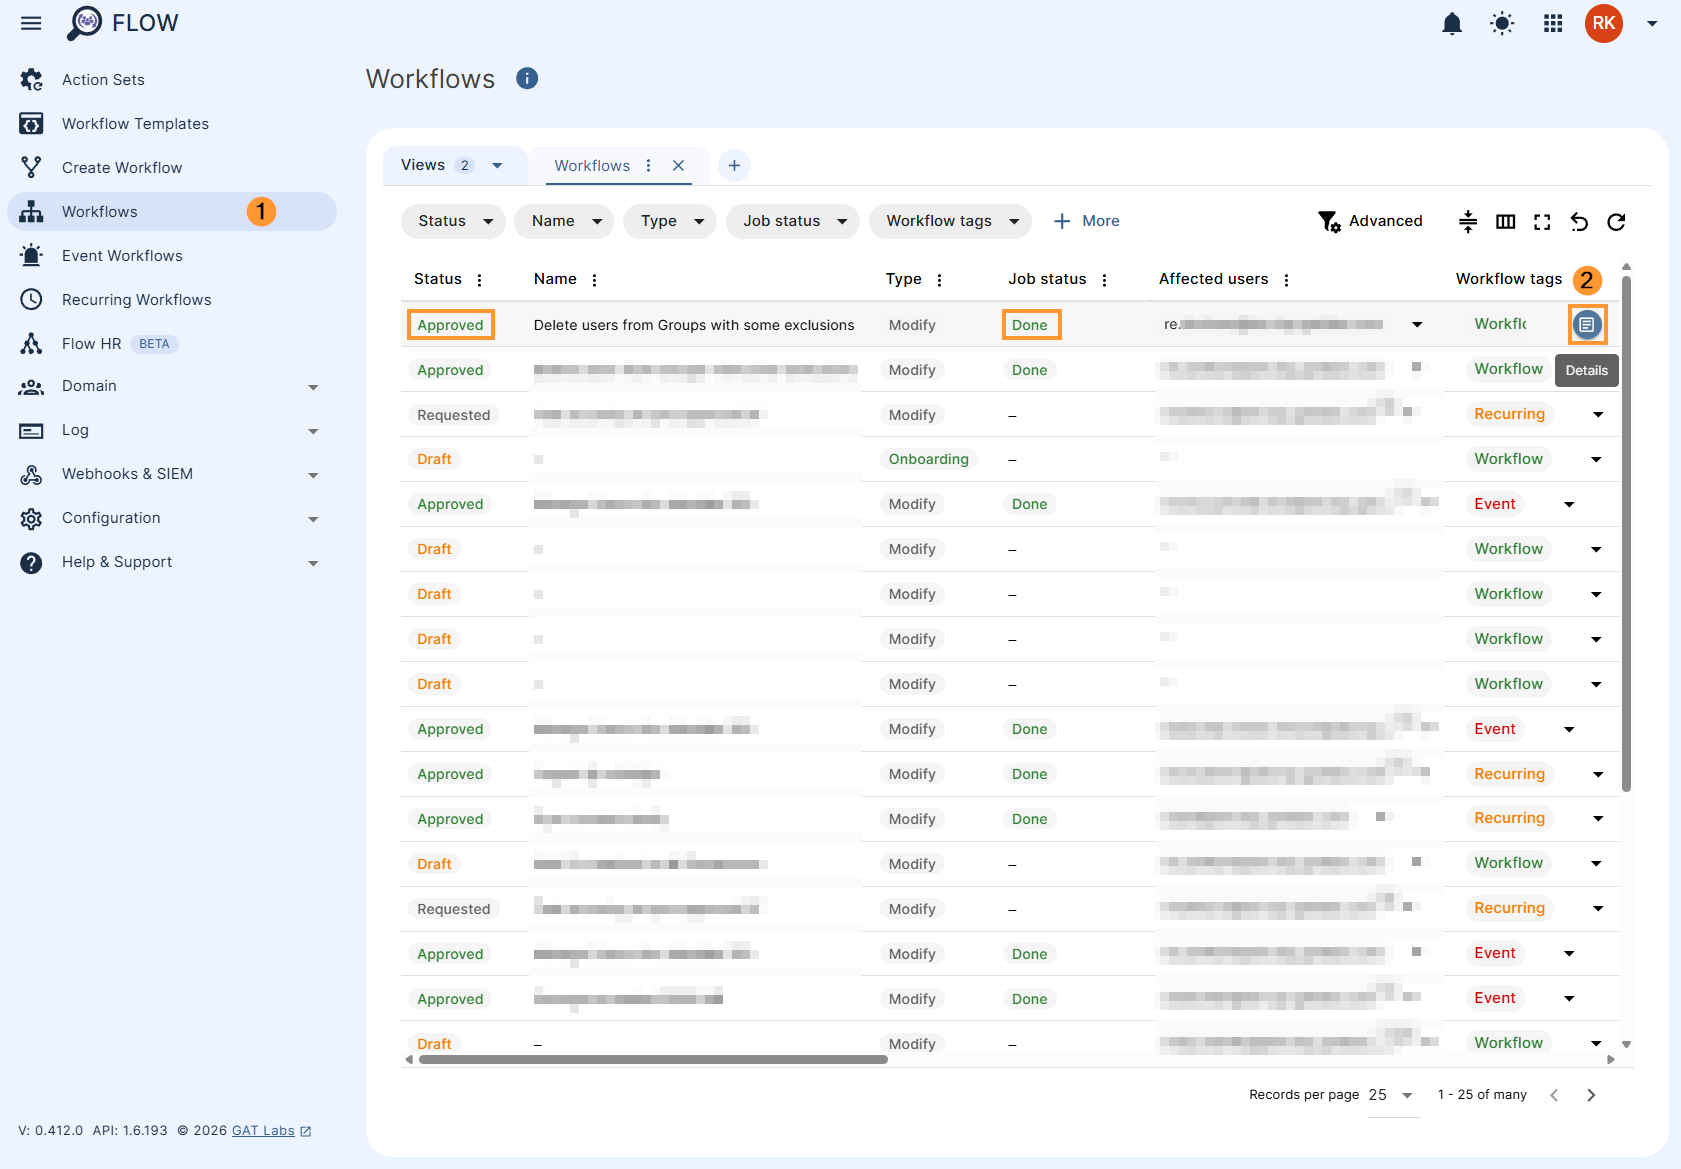
Task: Open the Advanced filter options
Action: coord(1371,221)
